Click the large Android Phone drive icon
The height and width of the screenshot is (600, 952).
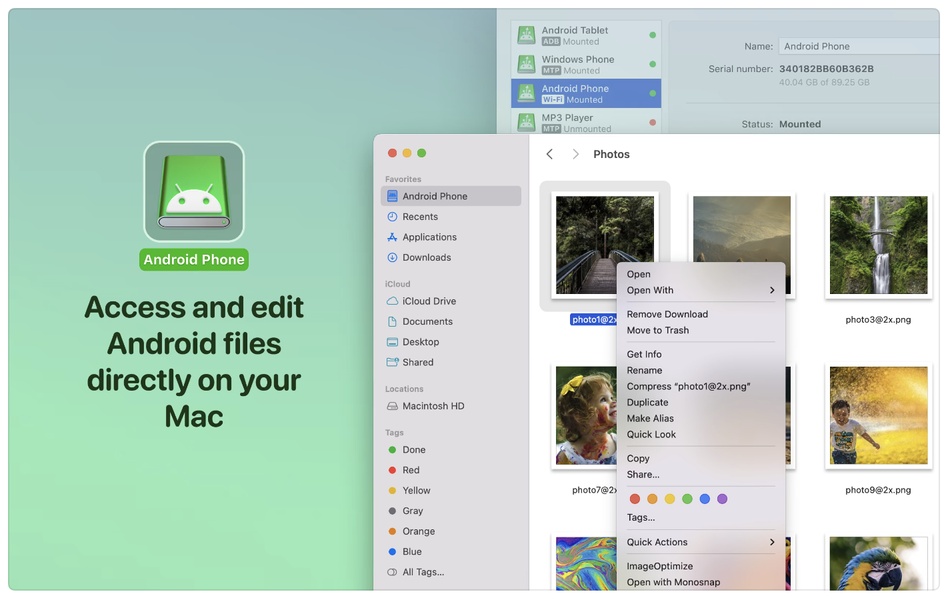click(194, 191)
